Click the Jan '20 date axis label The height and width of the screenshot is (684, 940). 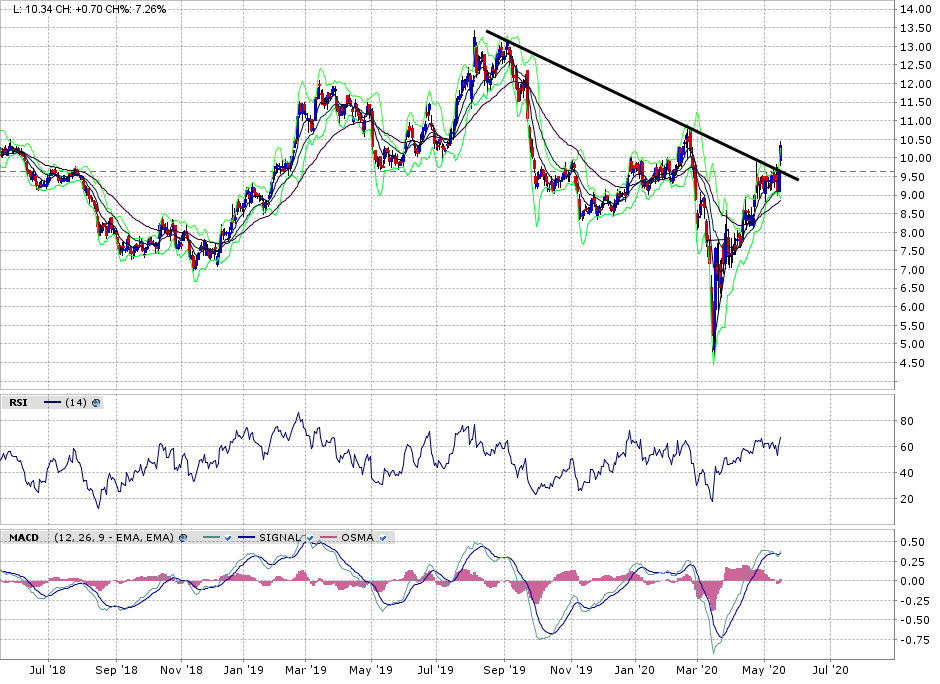634,670
